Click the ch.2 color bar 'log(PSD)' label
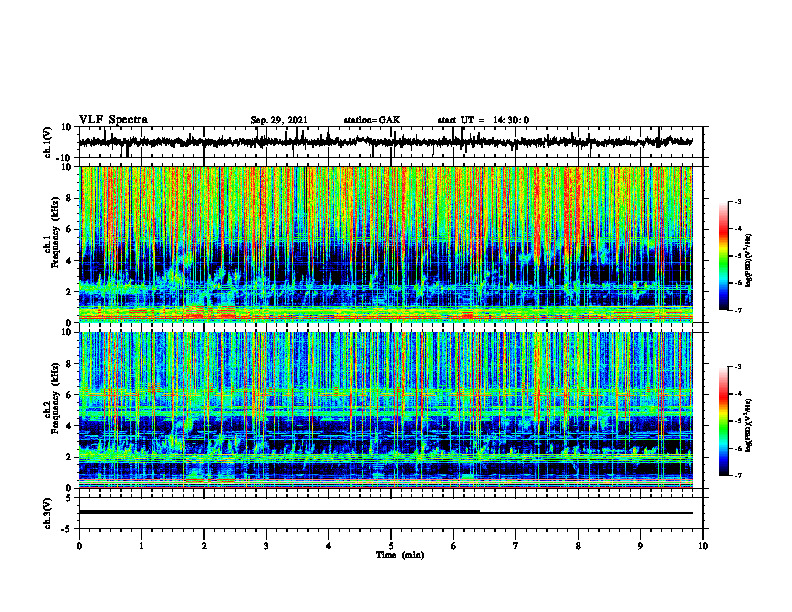Viewport: 792px width, 612px height. pyautogui.click(x=749, y=425)
